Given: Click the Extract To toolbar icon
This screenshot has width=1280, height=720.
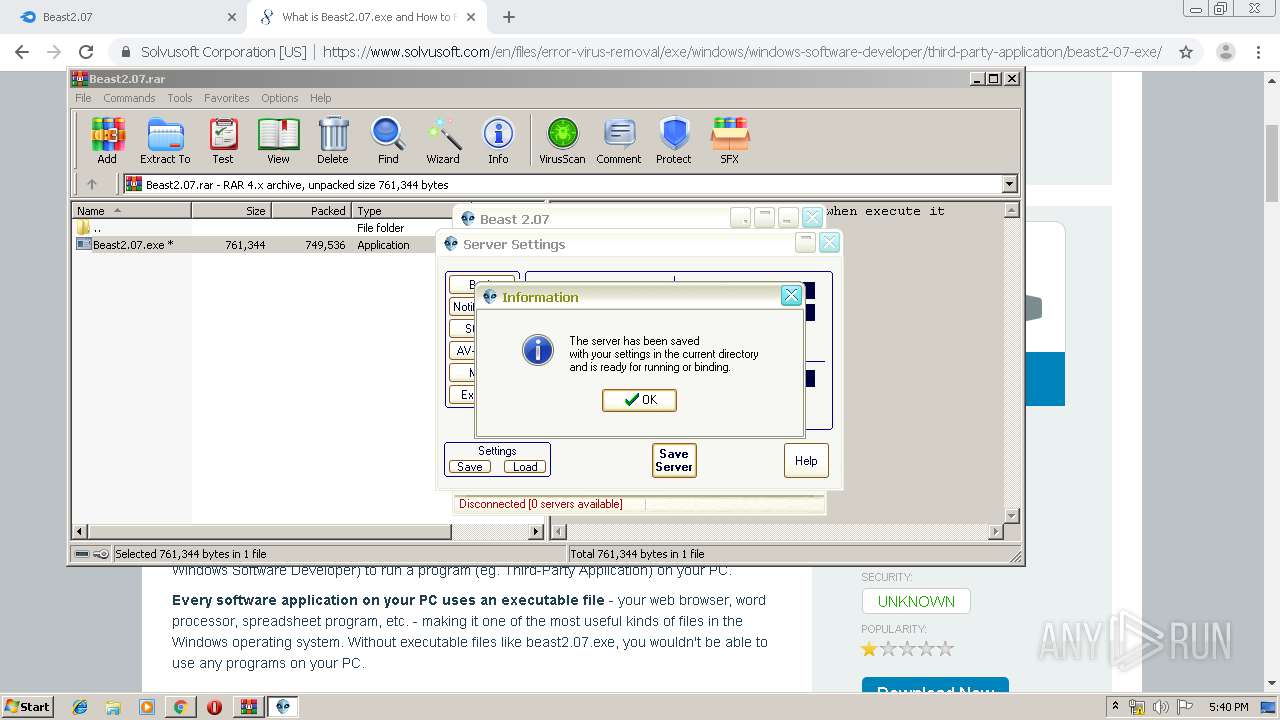Looking at the screenshot, I should pyautogui.click(x=165, y=140).
